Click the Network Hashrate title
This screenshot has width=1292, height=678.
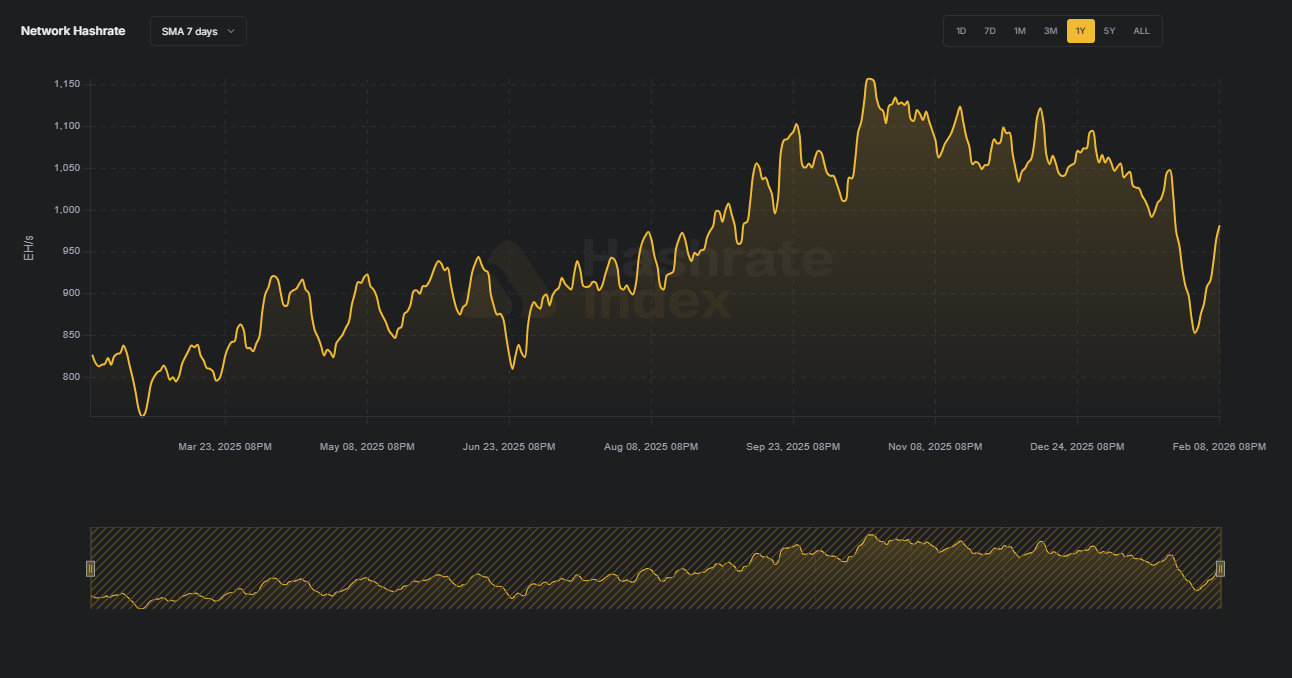(x=71, y=31)
